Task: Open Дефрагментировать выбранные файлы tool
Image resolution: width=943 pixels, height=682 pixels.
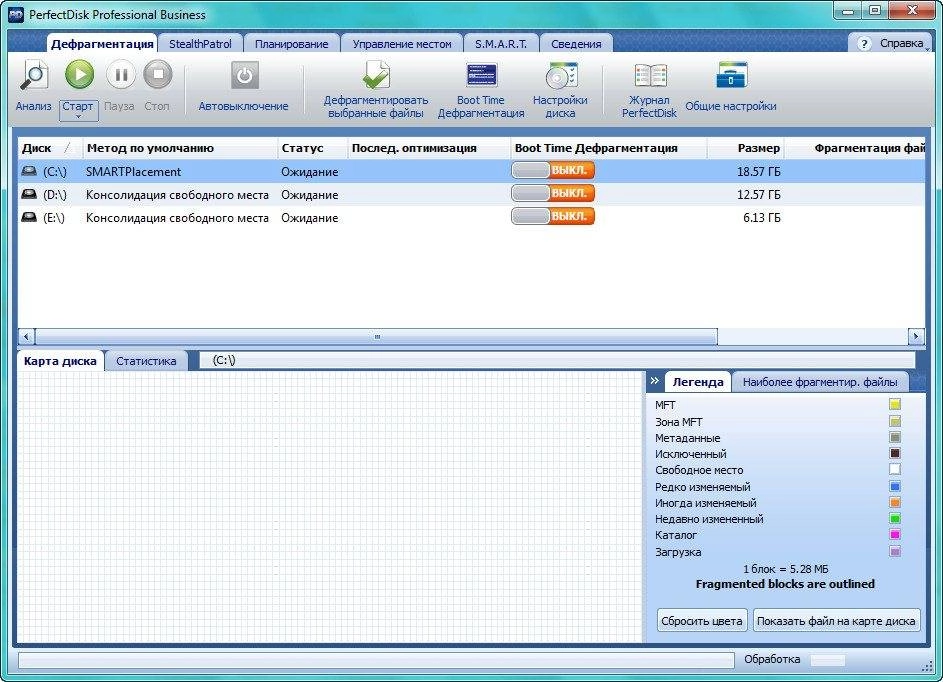Action: point(376,75)
